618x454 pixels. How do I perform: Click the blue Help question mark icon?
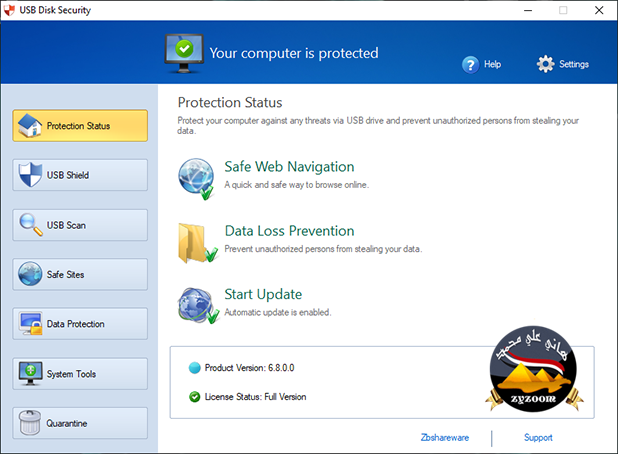(470, 65)
